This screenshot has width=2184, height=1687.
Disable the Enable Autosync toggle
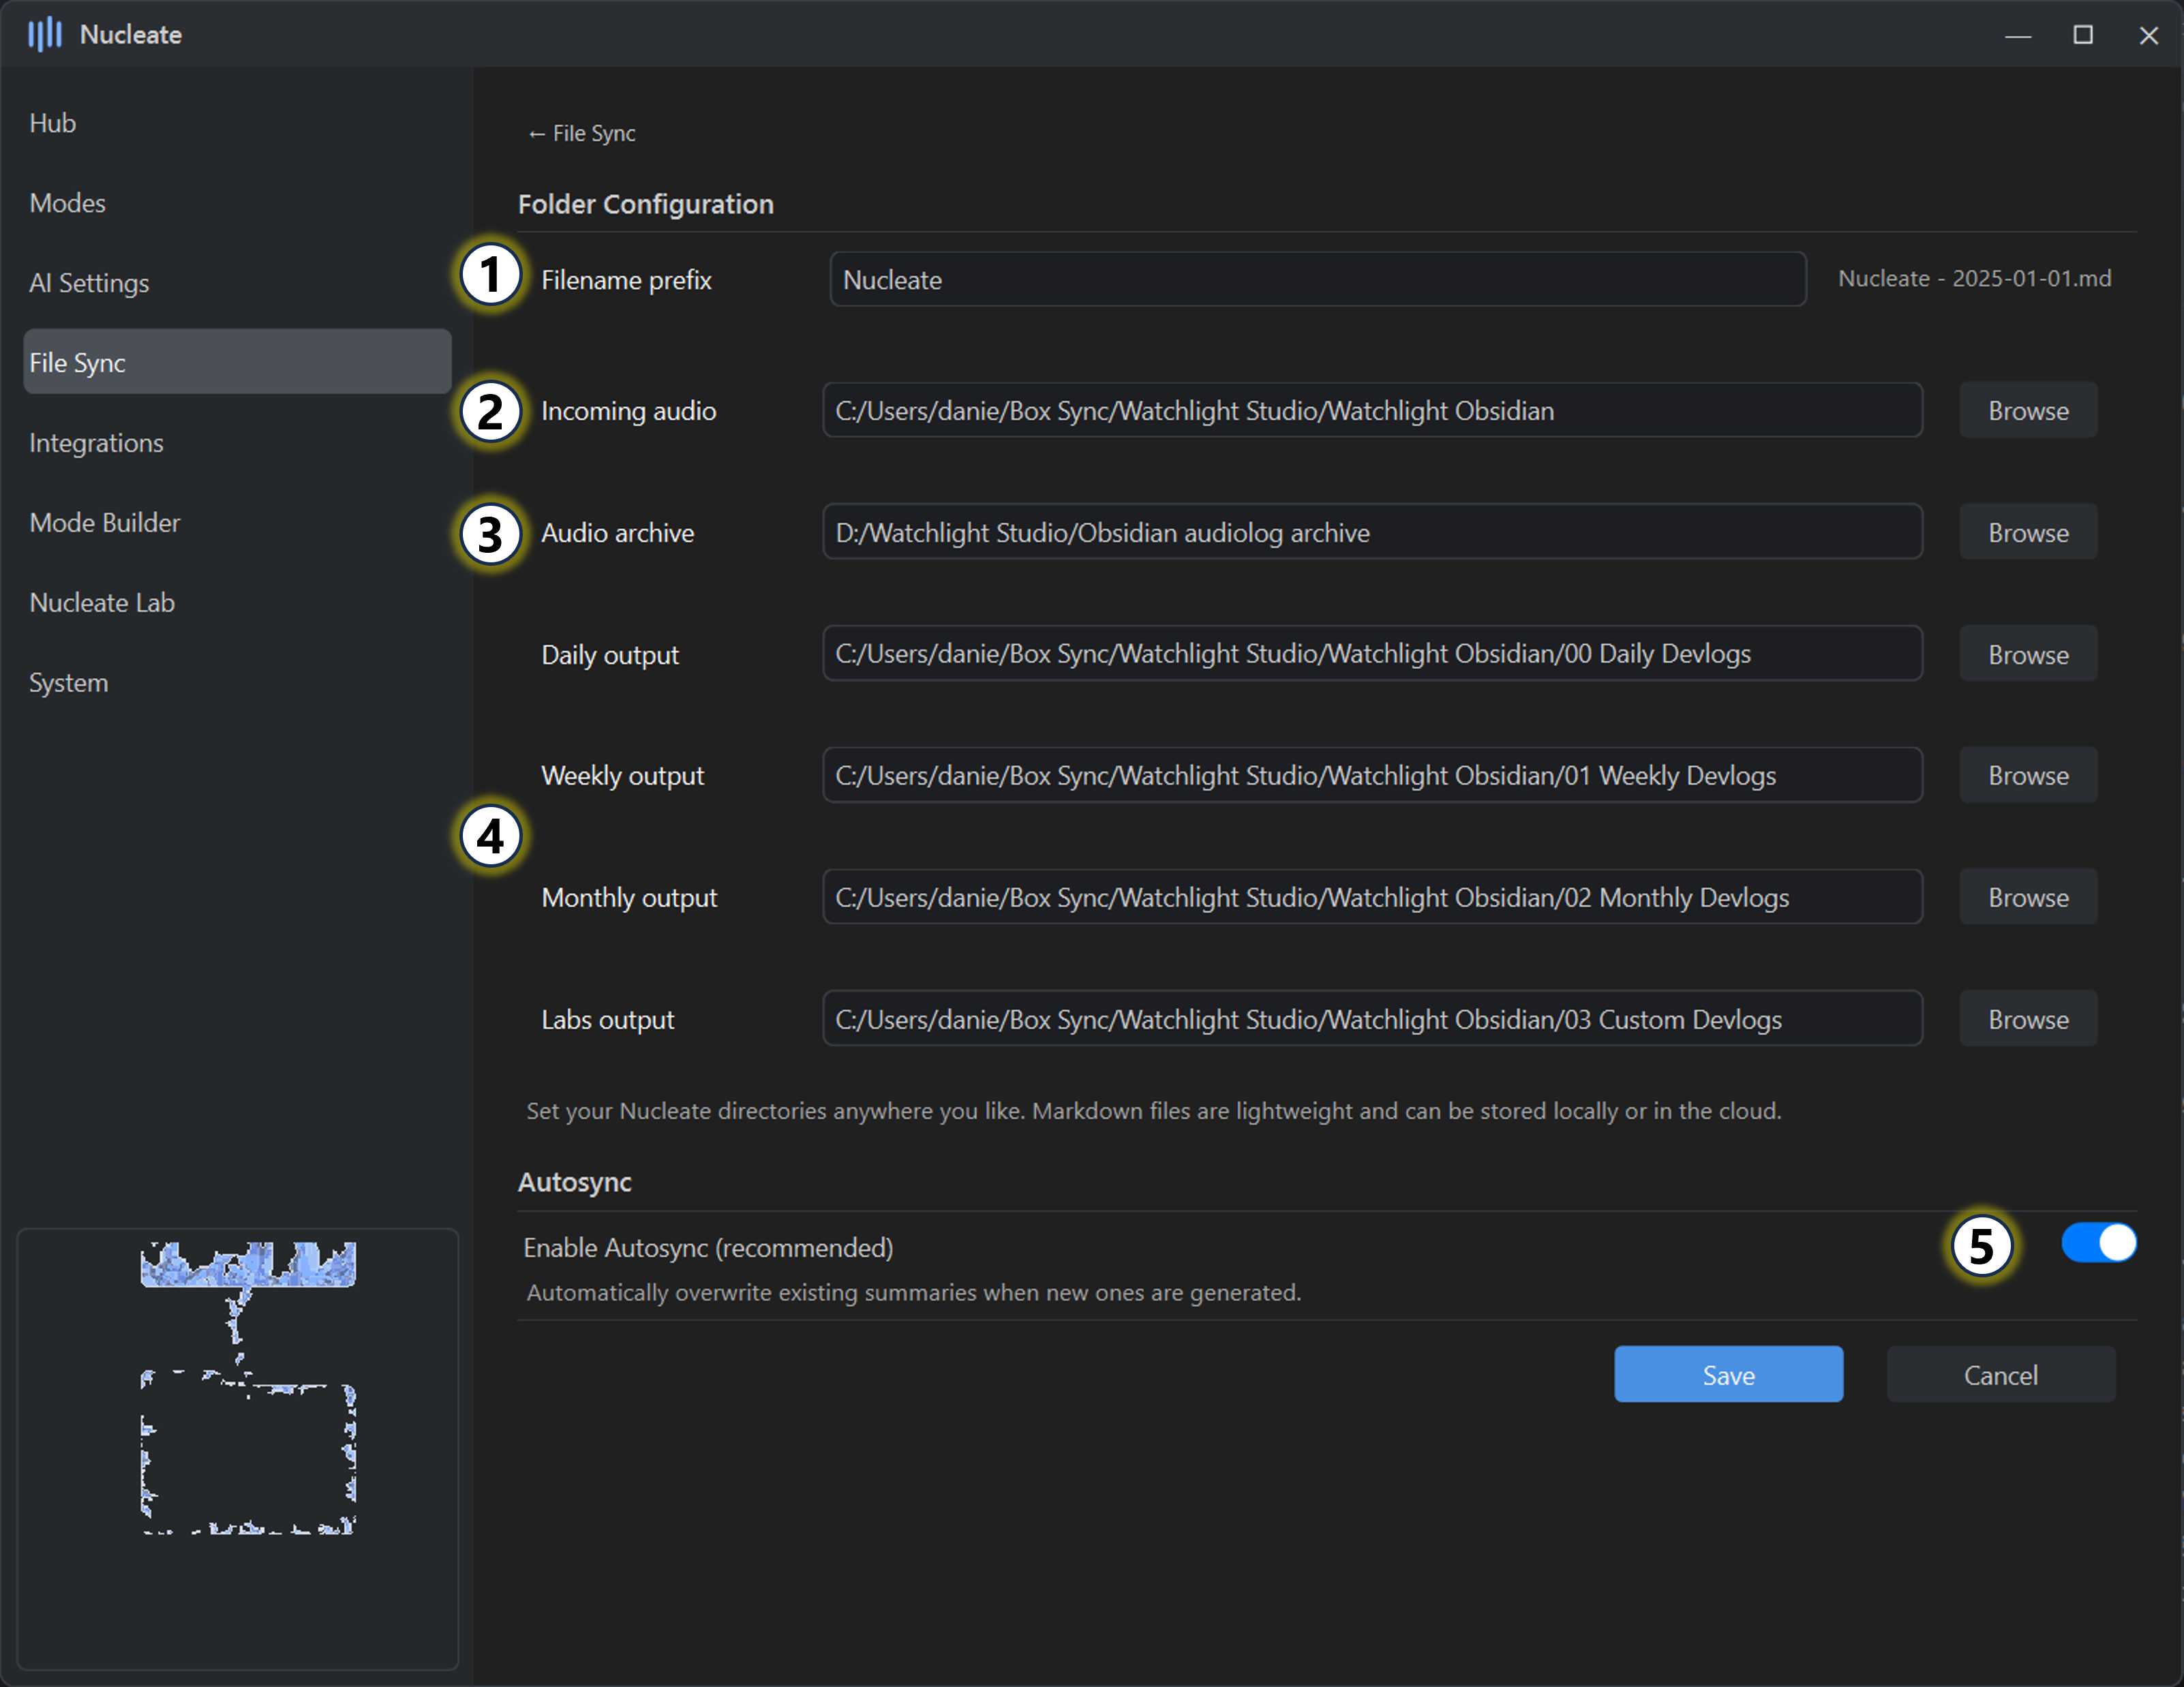point(2098,1243)
